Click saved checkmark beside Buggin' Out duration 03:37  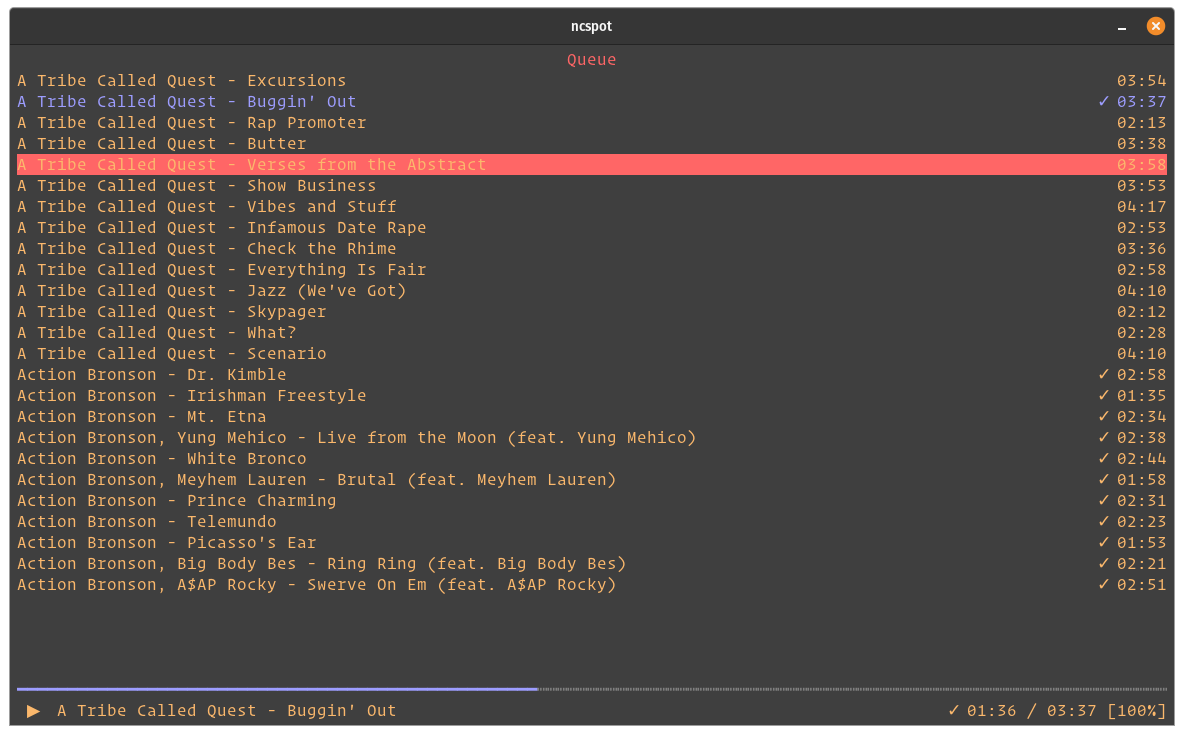pyautogui.click(x=1104, y=101)
